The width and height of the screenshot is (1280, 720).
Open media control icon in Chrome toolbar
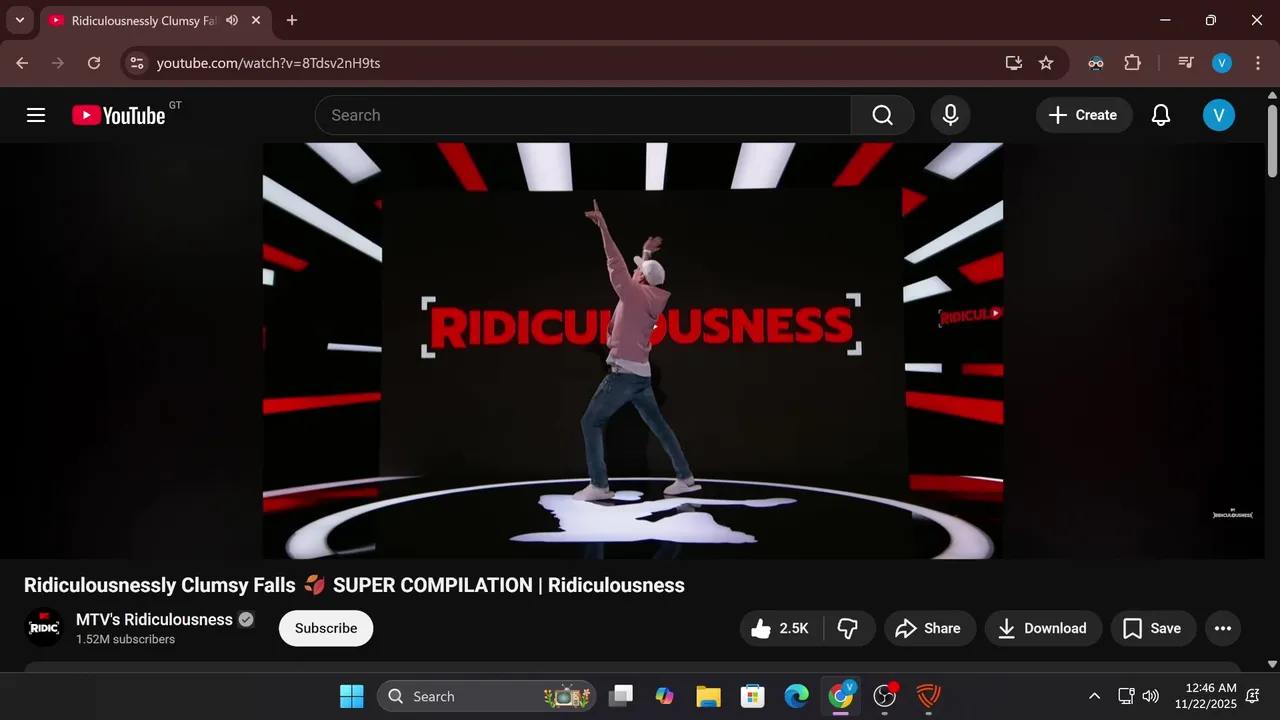click(1186, 63)
